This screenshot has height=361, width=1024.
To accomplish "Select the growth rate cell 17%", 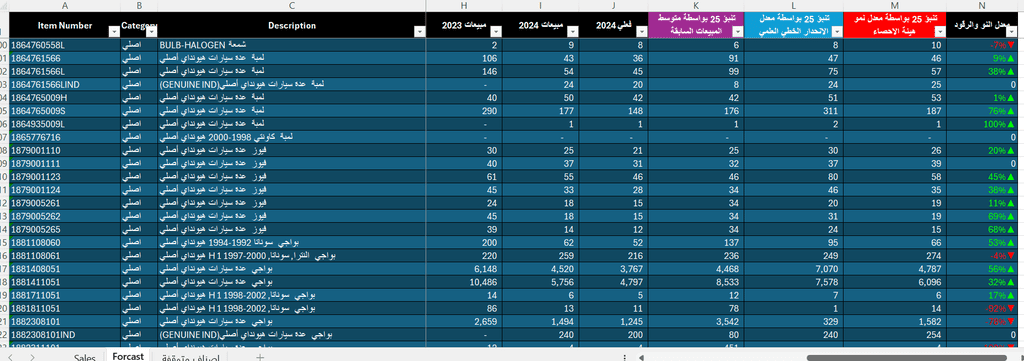I will click(982, 294).
